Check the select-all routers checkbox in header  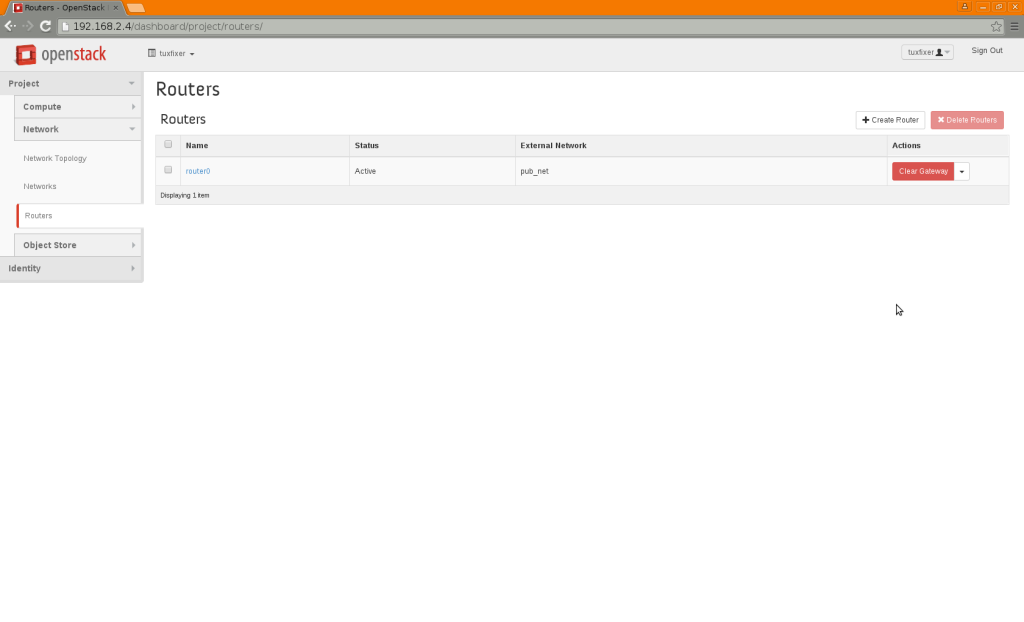[x=168, y=145]
